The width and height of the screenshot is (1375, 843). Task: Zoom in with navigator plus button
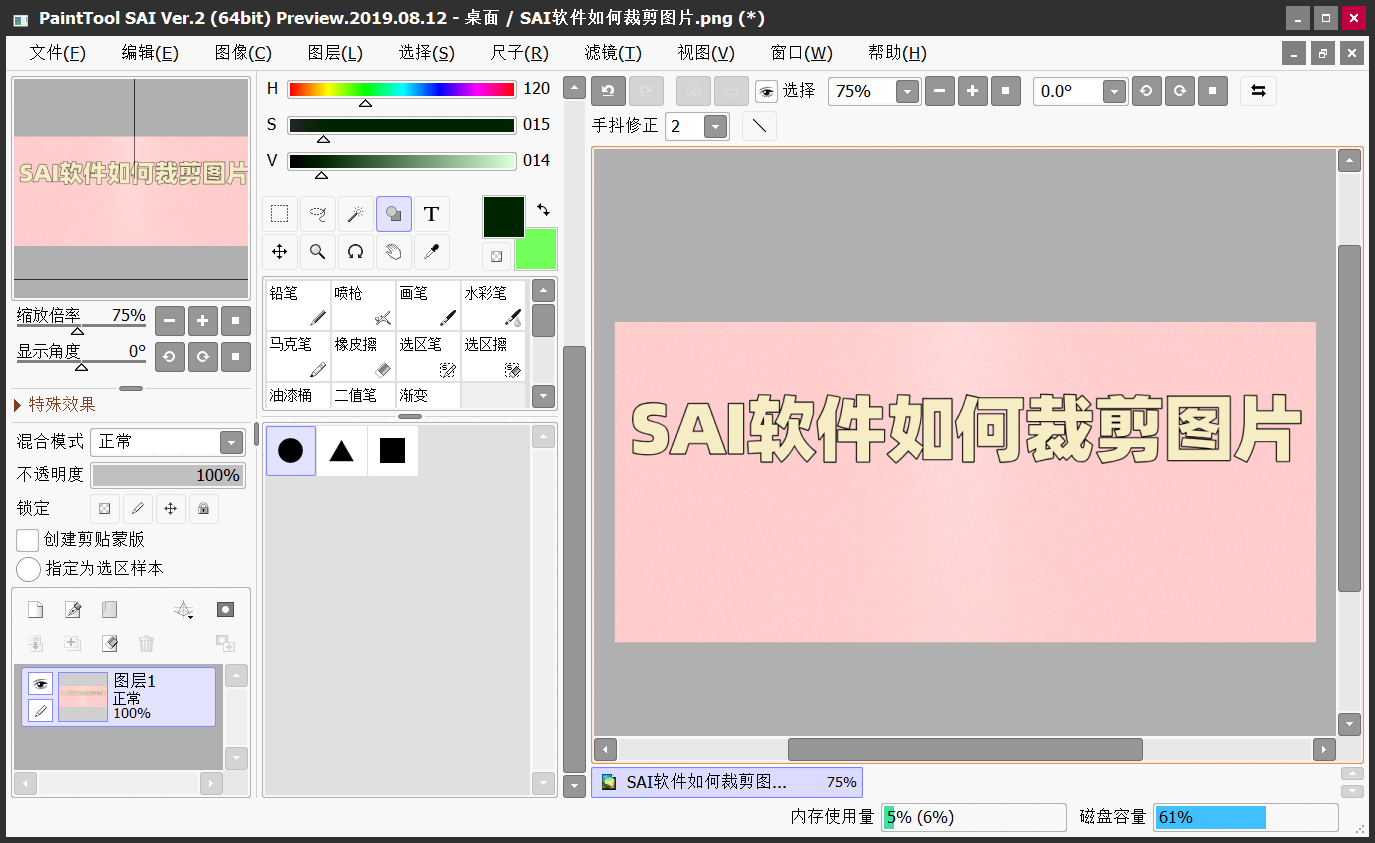[x=203, y=321]
